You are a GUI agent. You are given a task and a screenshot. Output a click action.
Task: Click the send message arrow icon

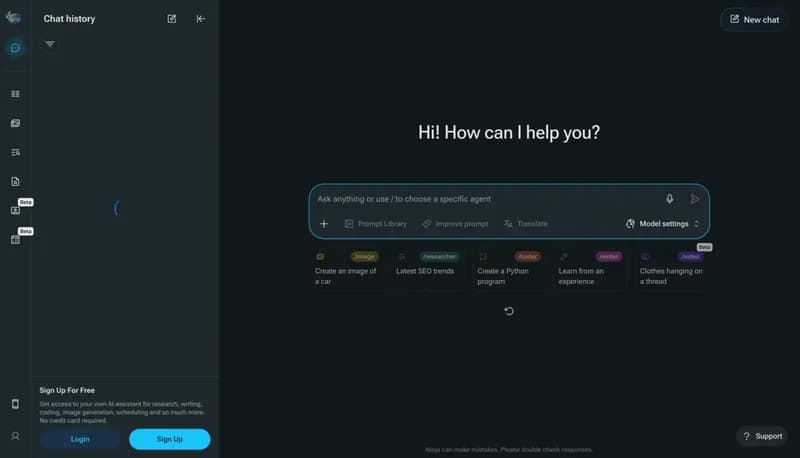[694, 199]
